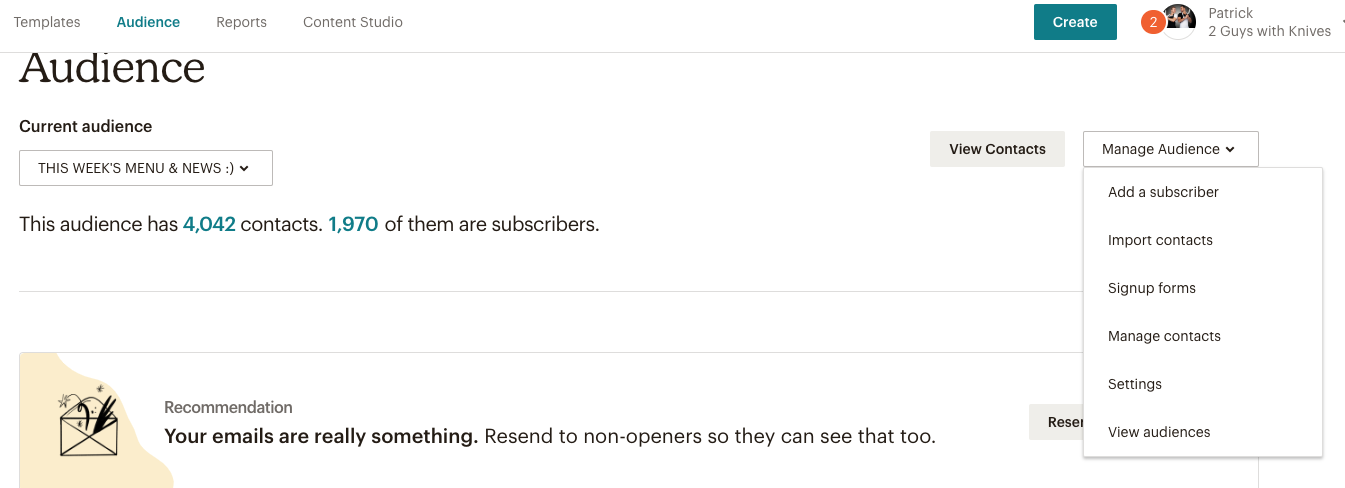Open the Reports tab
This screenshot has height=488, width=1345.
(241, 22)
